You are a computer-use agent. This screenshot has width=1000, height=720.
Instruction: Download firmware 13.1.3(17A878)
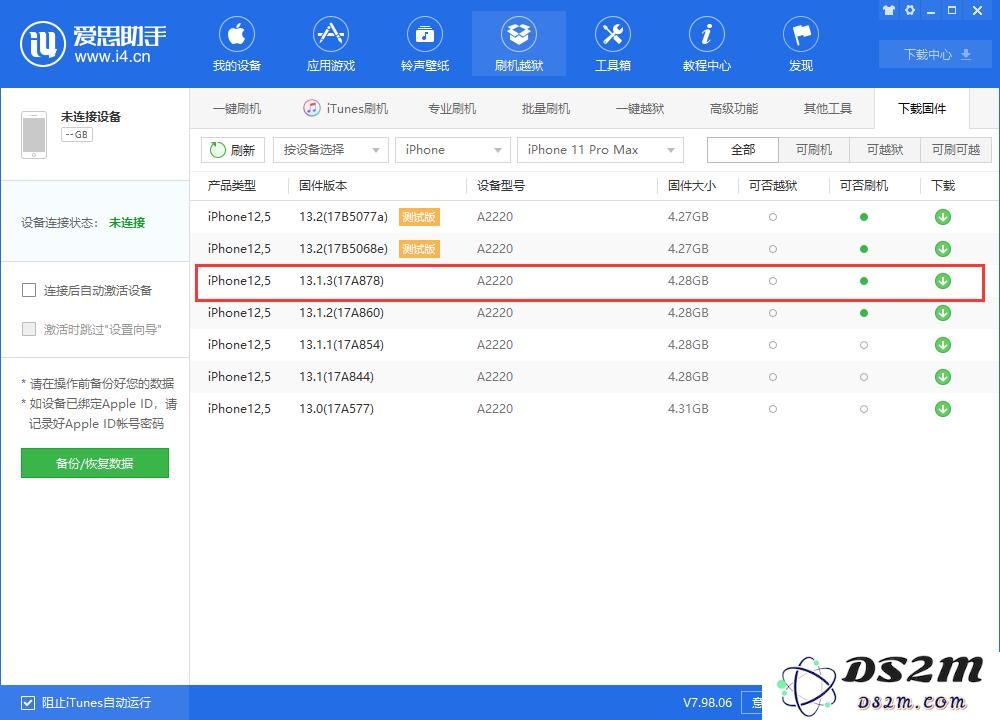(x=943, y=281)
